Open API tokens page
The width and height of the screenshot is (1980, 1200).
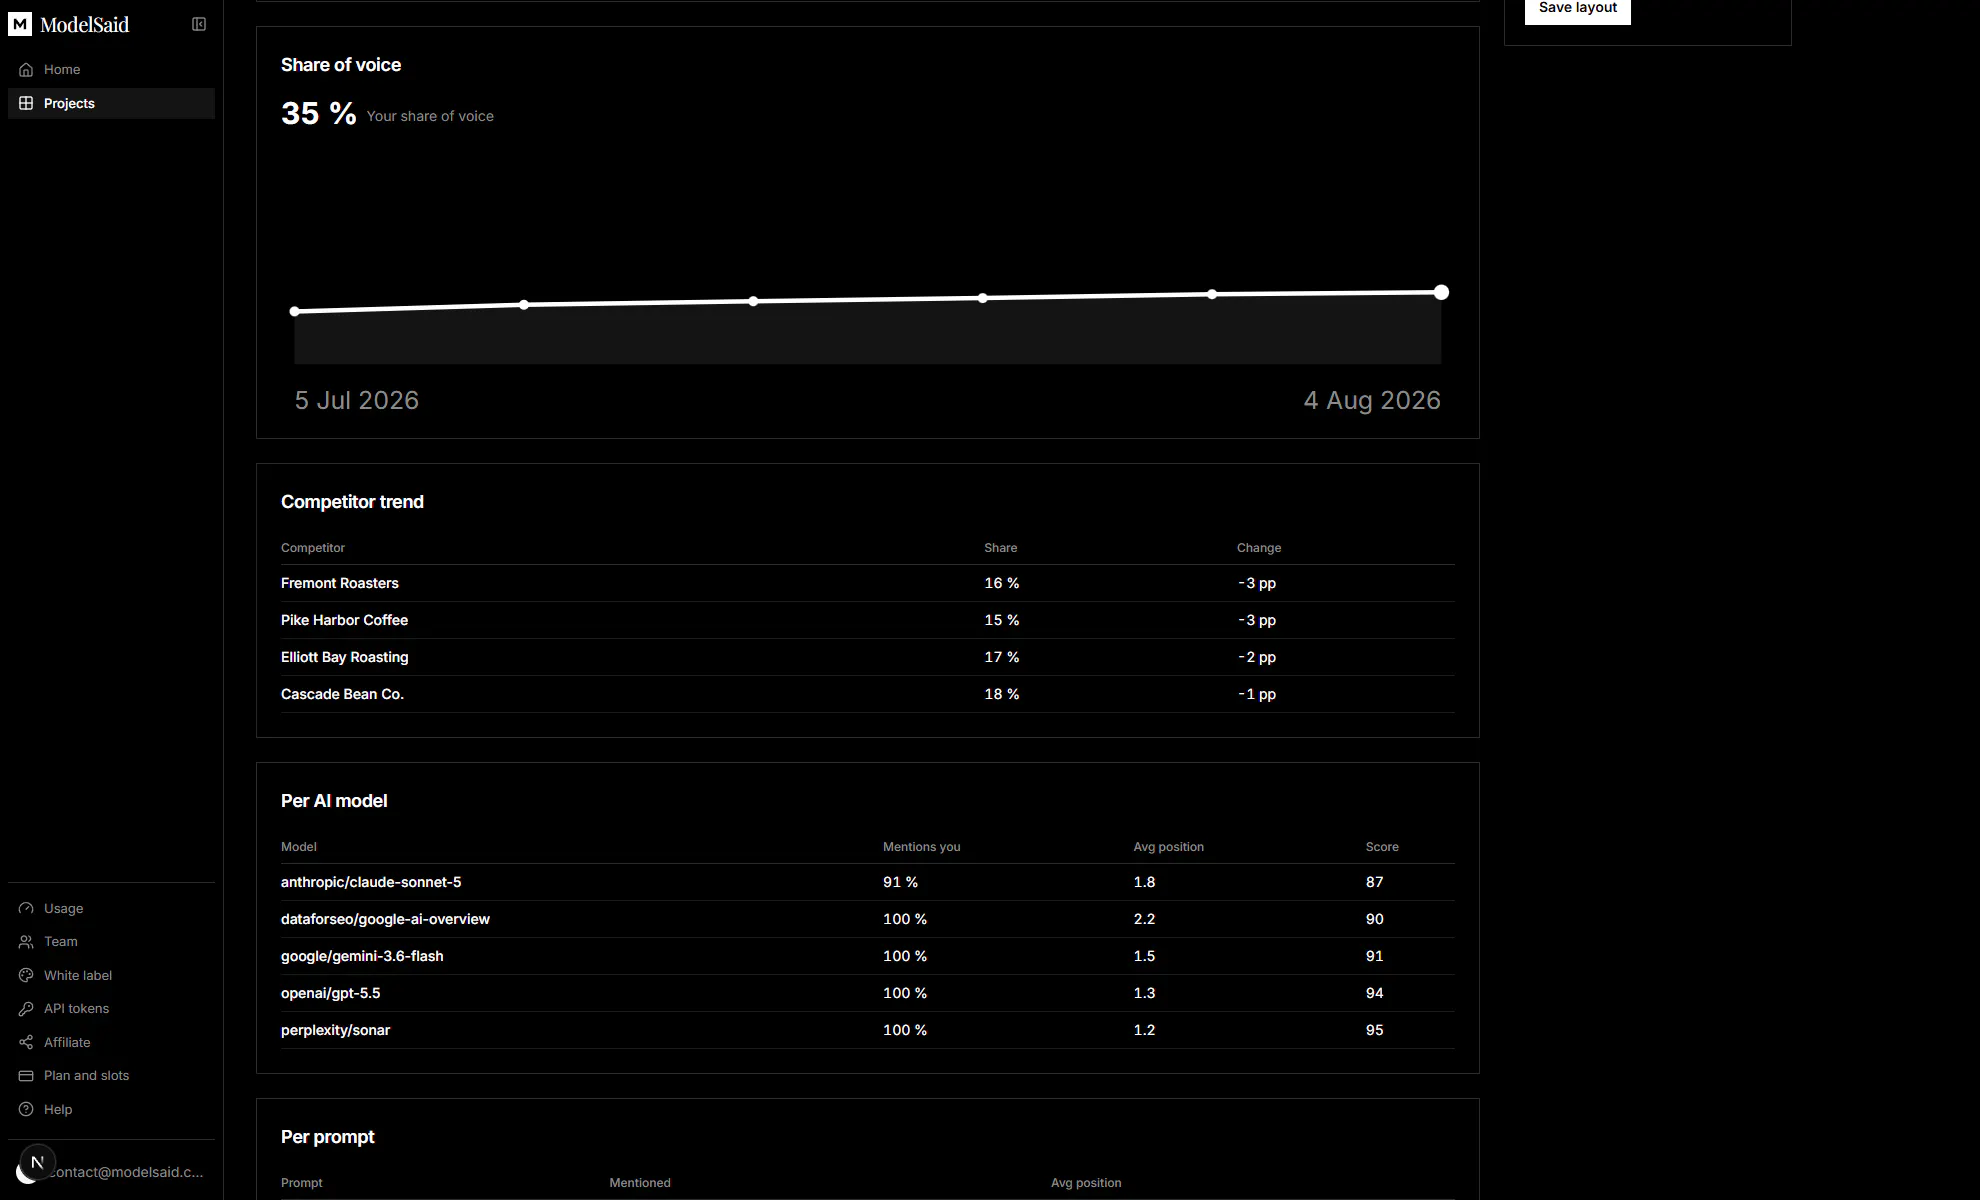pyautogui.click(x=111, y=1009)
